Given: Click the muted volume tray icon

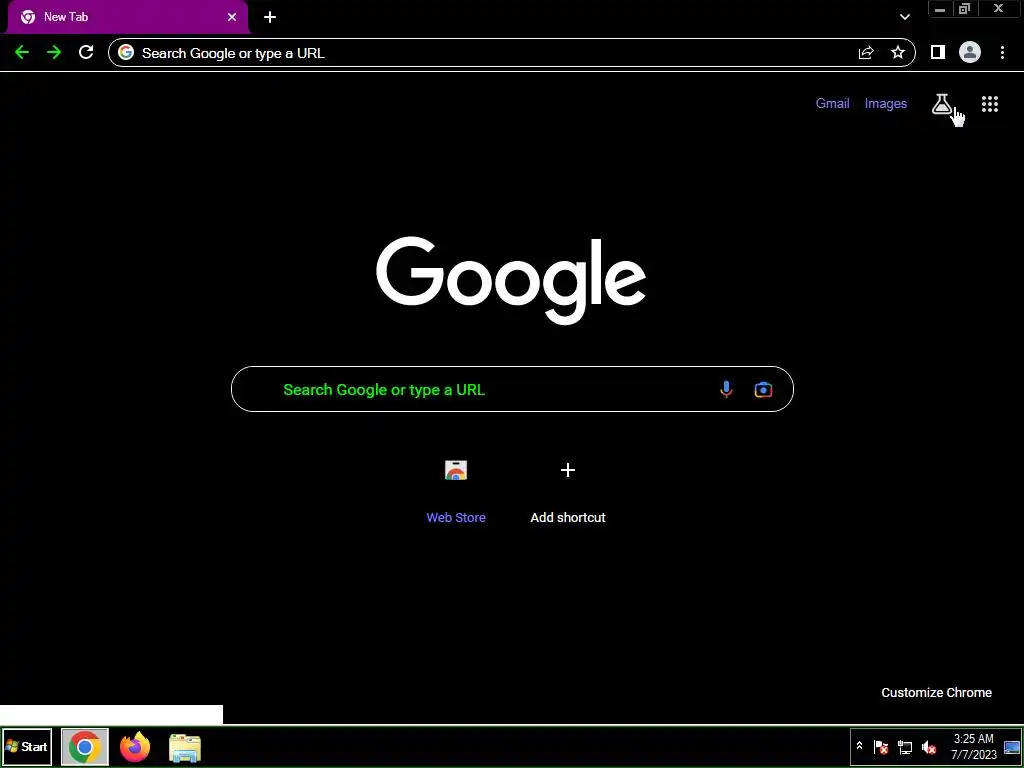Looking at the screenshot, I should (928, 747).
